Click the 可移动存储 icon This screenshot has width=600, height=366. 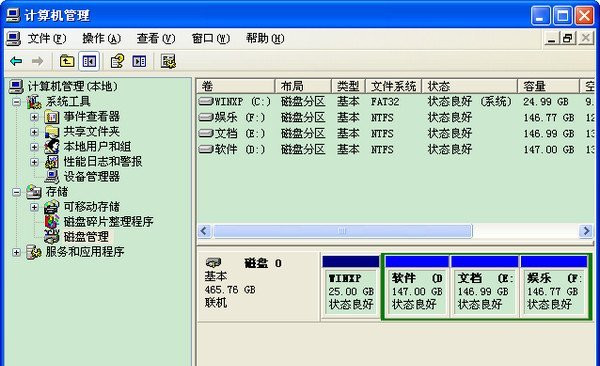[x=52, y=207]
